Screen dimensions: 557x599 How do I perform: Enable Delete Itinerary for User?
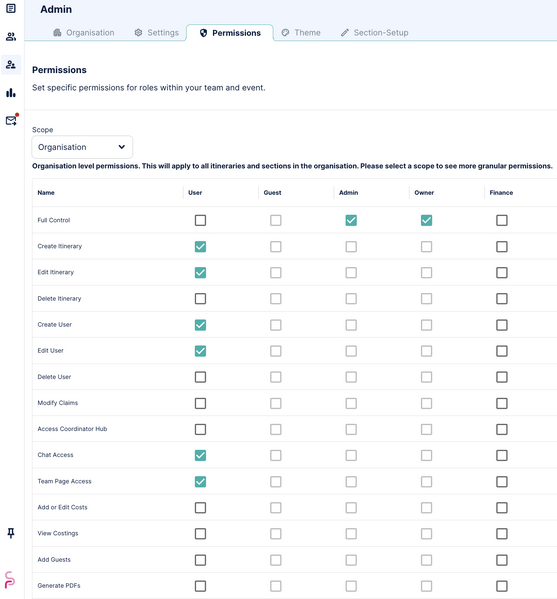pyautogui.click(x=200, y=299)
